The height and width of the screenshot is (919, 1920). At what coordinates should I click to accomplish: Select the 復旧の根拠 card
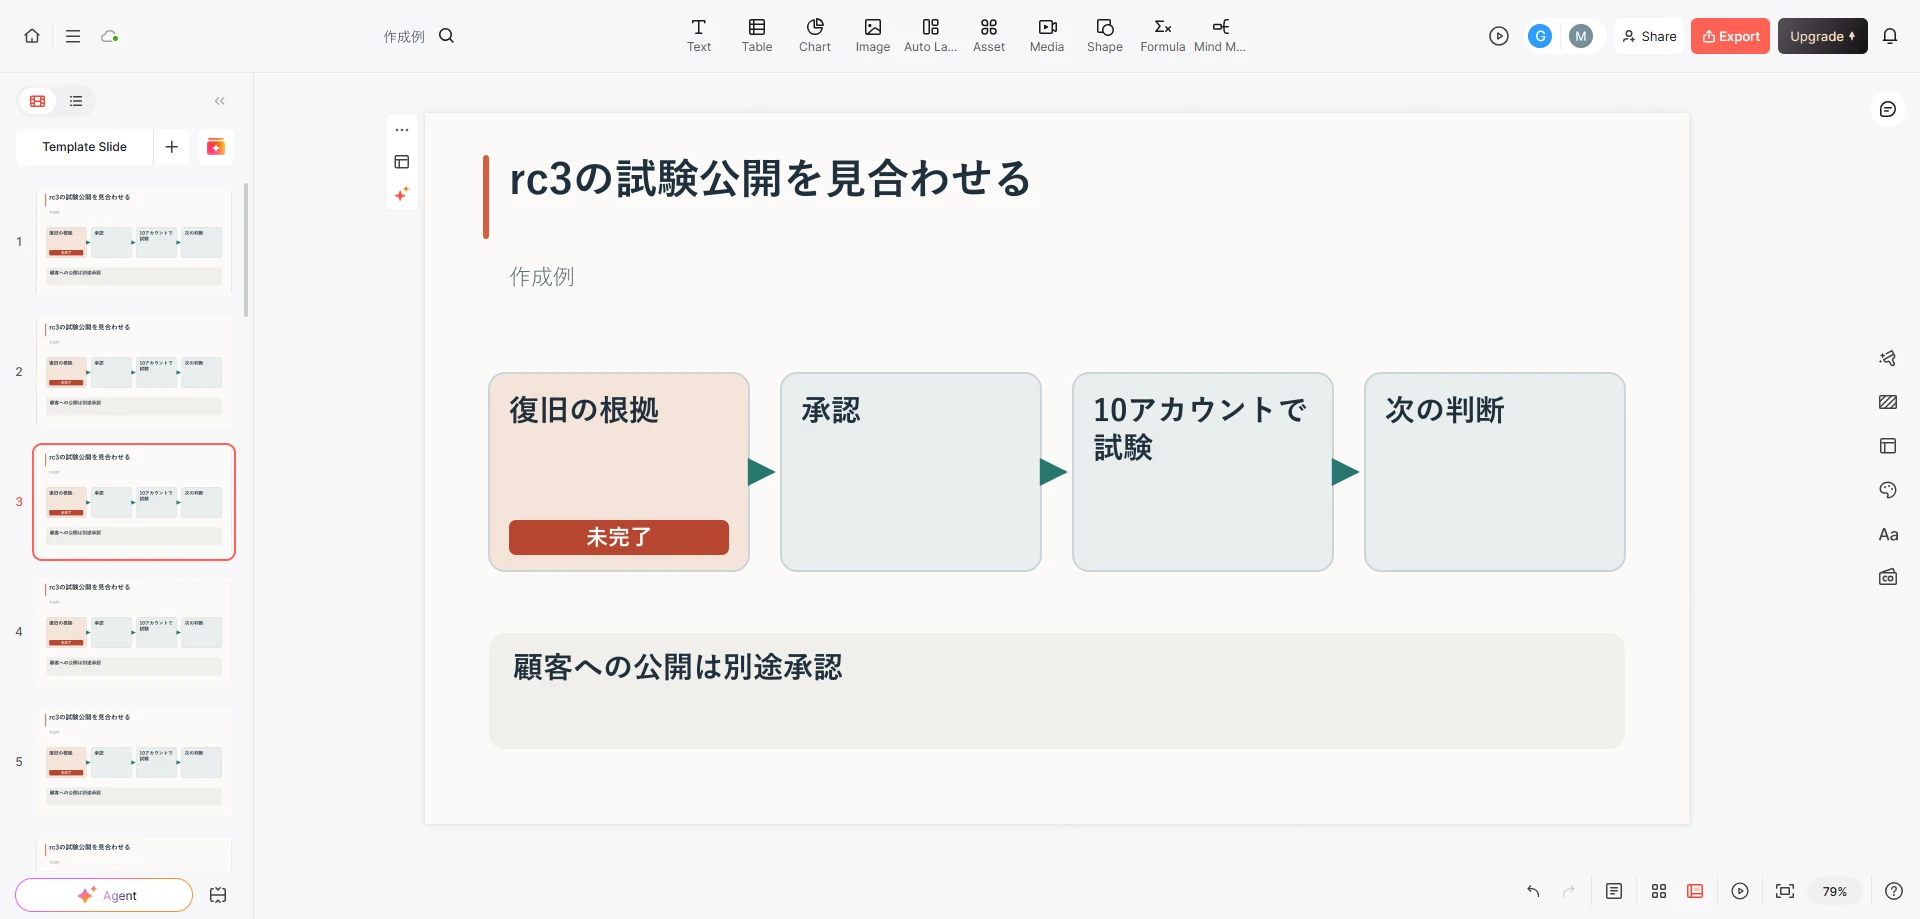click(x=619, y=472)
